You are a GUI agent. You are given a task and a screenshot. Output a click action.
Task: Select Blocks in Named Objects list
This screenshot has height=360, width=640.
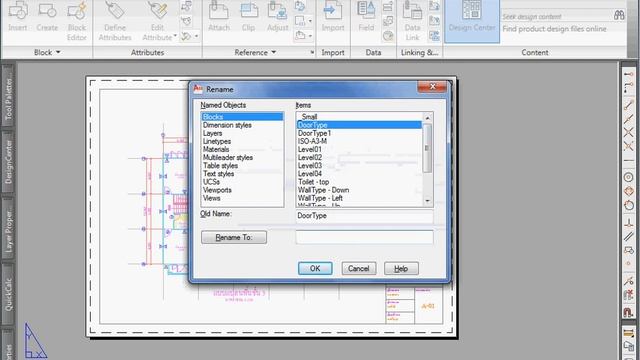pos(242,117)
